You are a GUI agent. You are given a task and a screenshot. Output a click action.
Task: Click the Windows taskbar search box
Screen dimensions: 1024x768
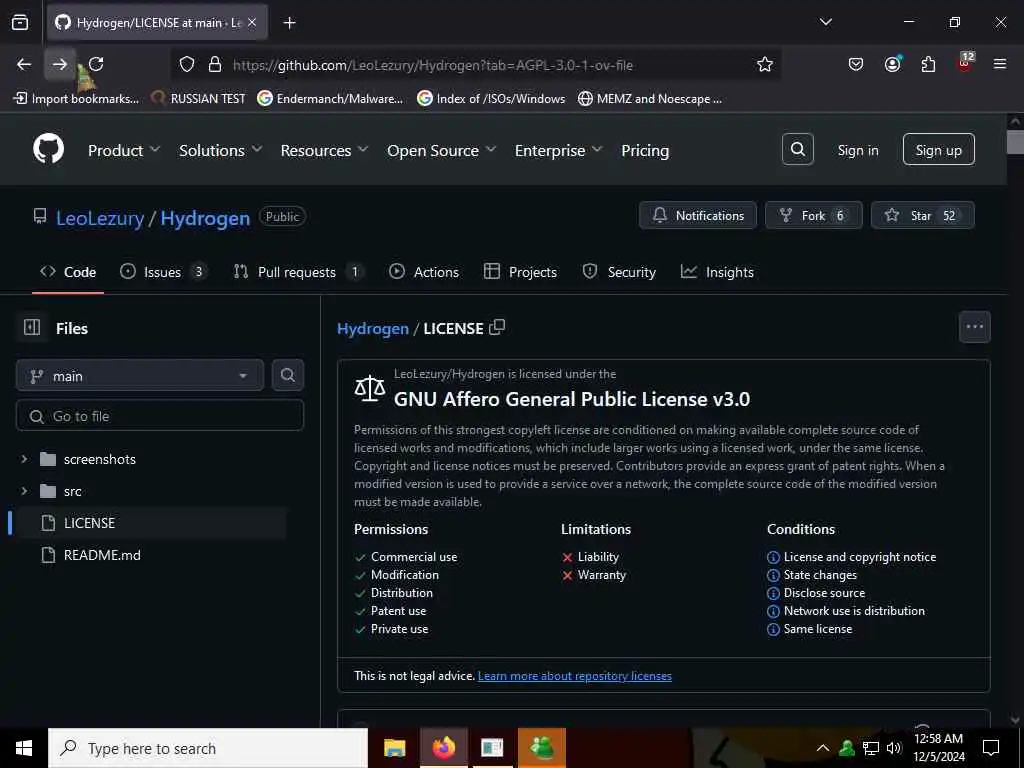click(x=208, y=748)
